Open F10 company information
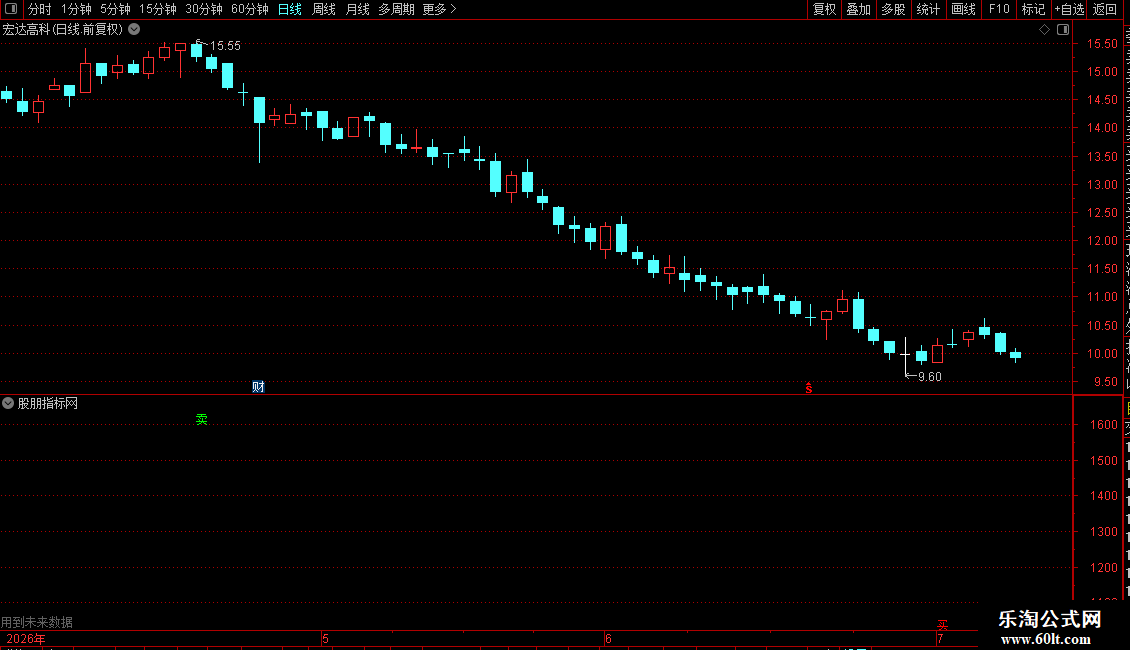Image resolution: width=1130 pixels, height=650 pixels. (999, 9)
